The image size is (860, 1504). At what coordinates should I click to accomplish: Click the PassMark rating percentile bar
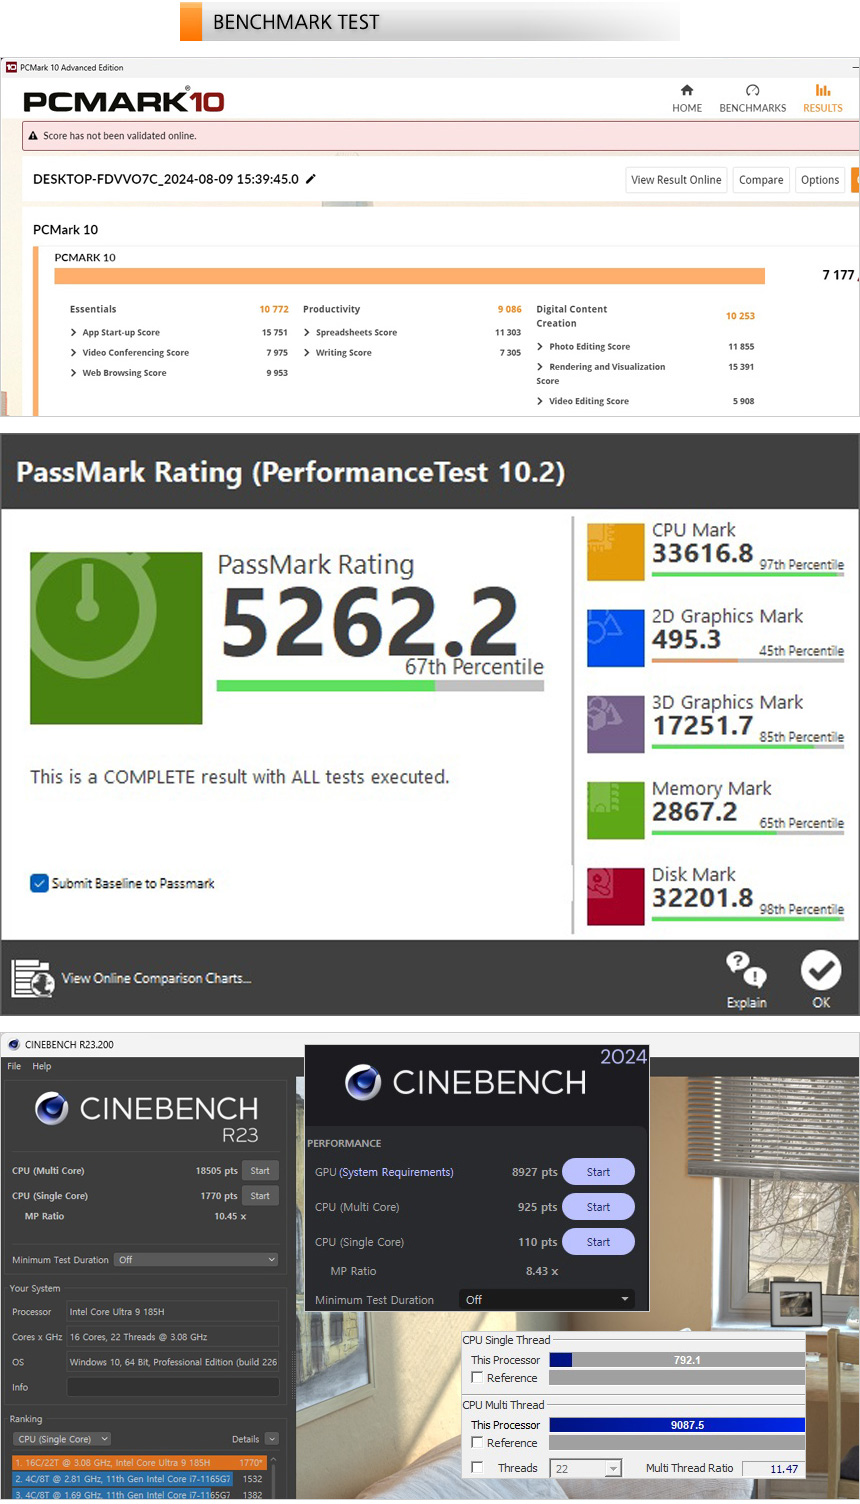click(x=380, y=686)
